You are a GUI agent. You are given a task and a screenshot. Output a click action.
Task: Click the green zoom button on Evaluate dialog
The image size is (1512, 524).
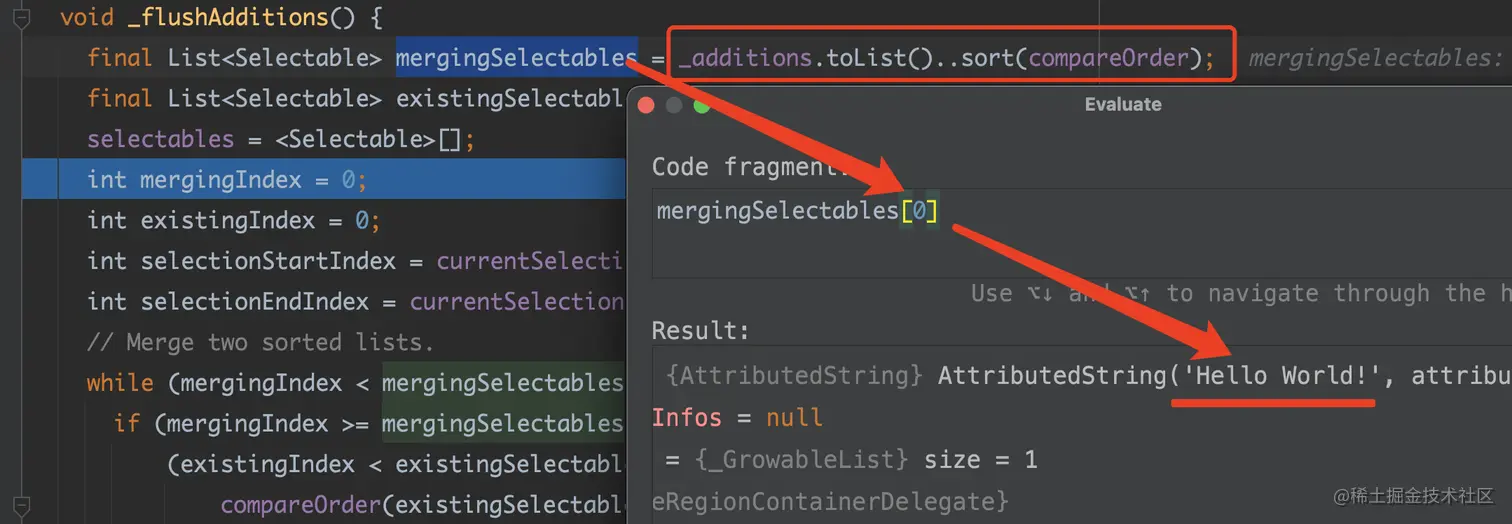[x=701, y=105]
